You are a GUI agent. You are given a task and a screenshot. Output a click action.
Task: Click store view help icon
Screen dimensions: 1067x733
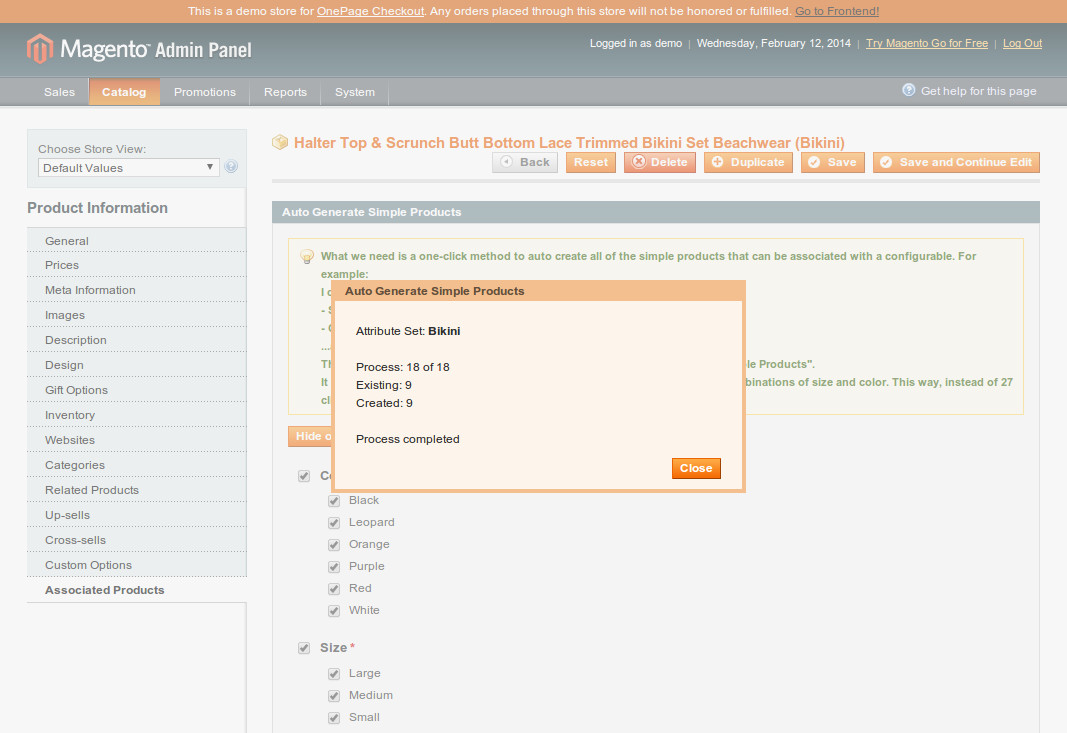231,167
